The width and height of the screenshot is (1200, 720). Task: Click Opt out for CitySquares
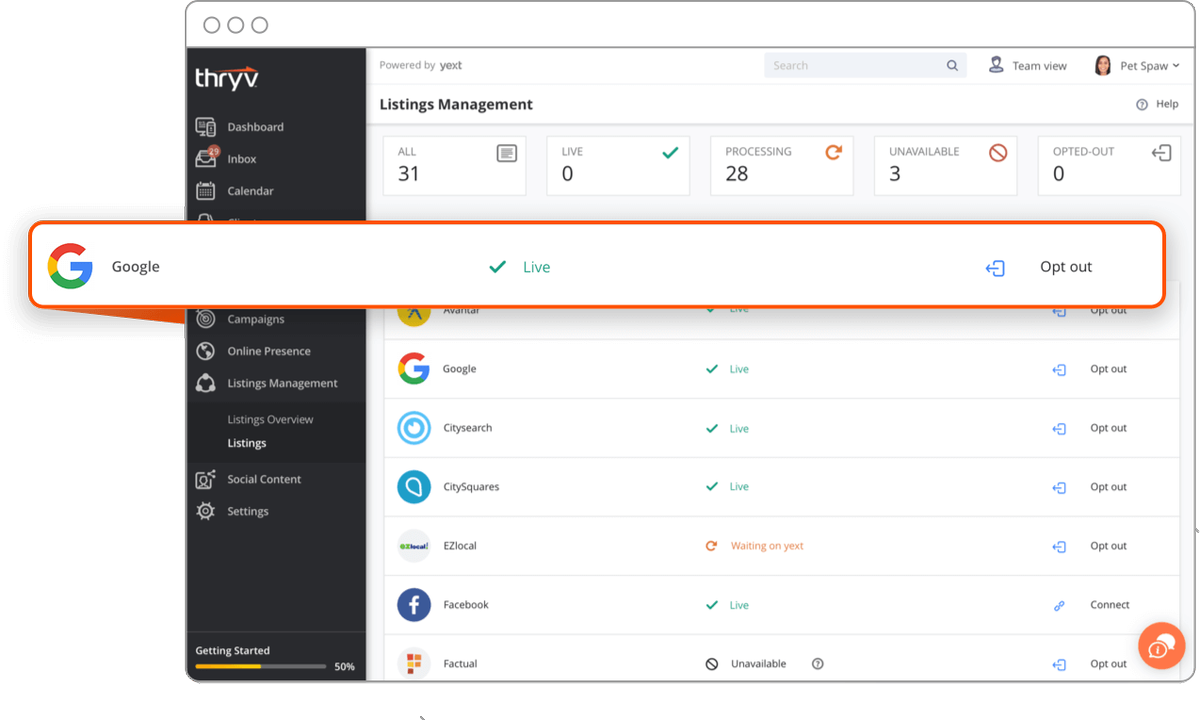(x=1108, y=487)
